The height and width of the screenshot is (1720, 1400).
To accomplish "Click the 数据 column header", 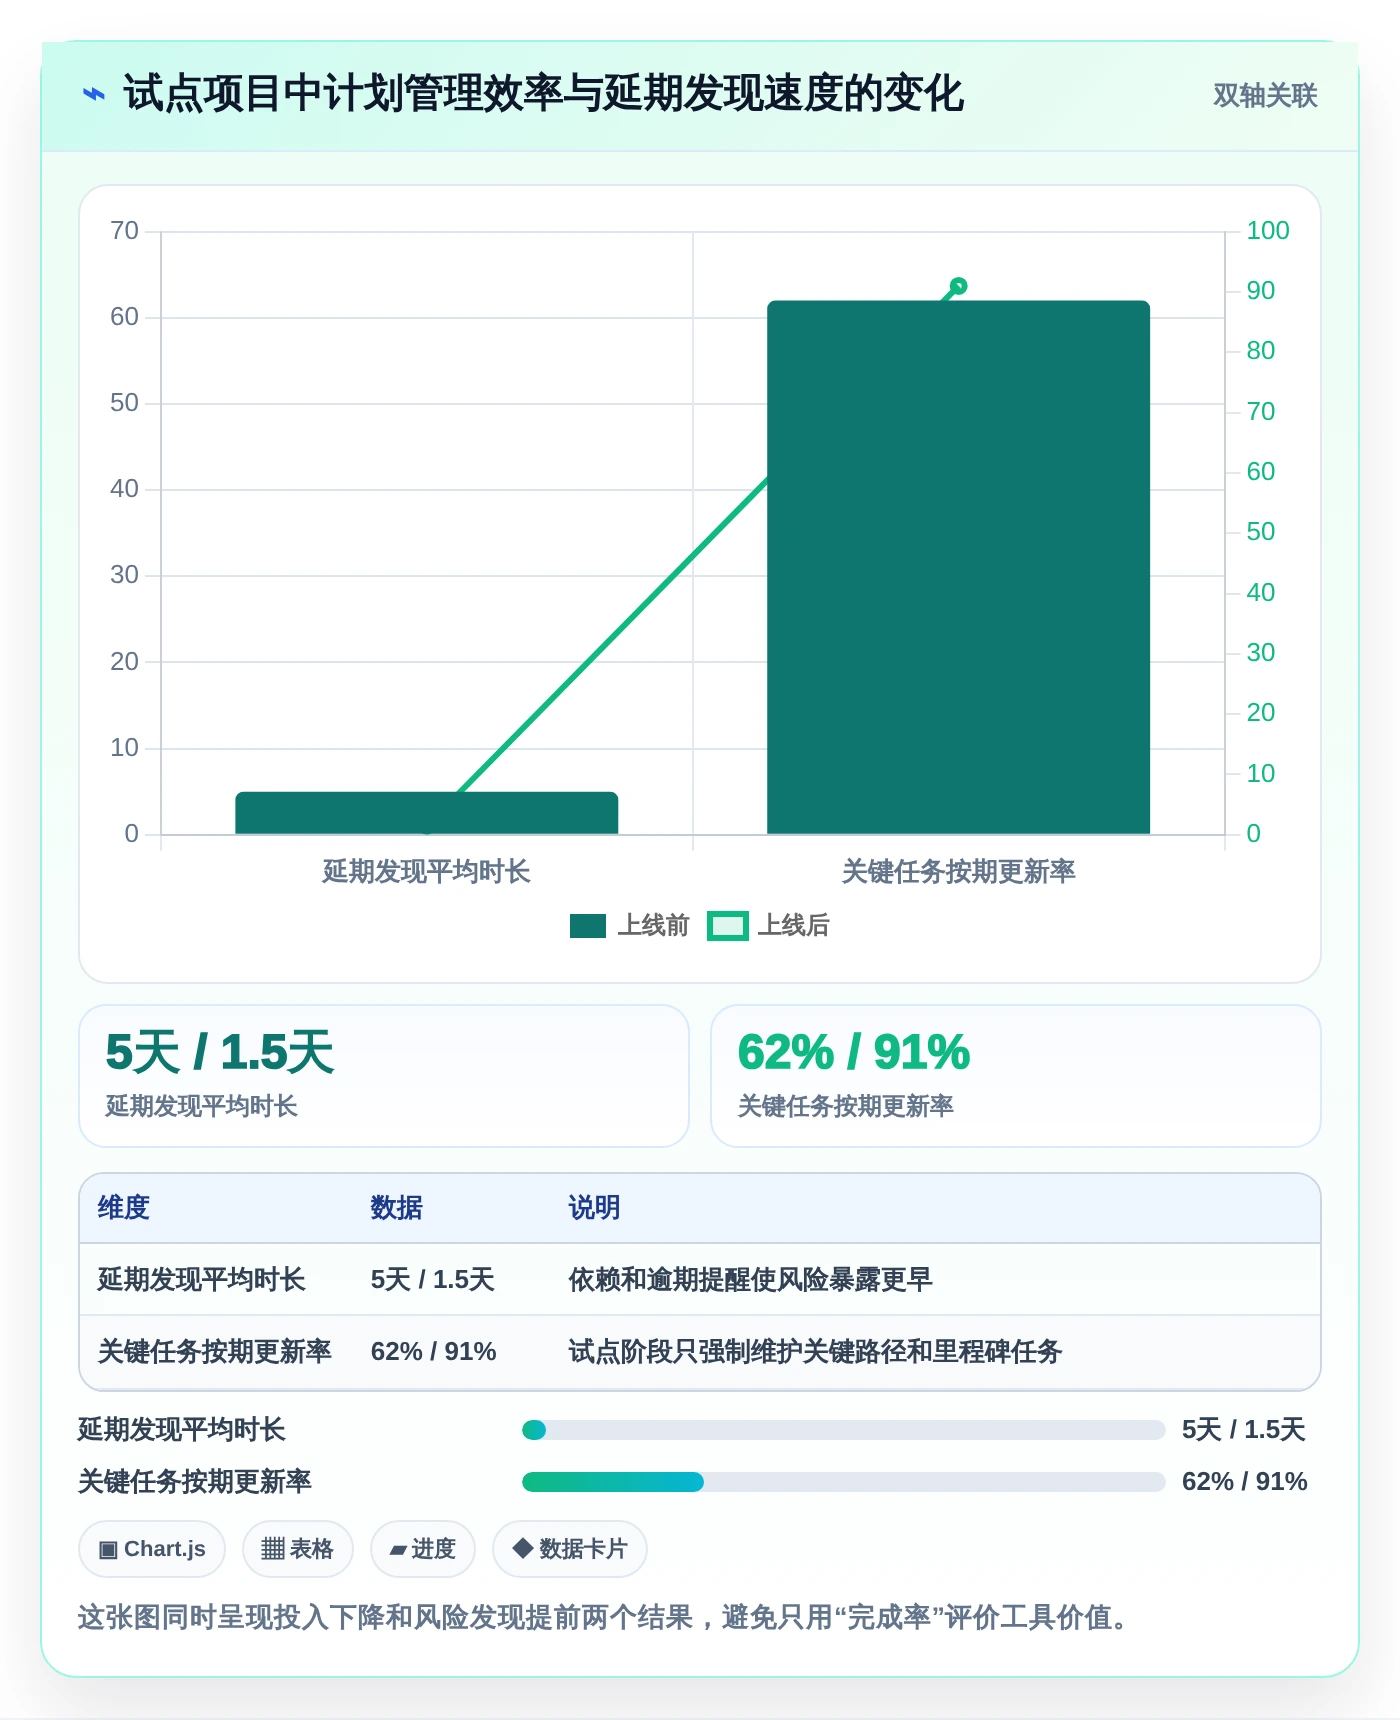I will click(x=396, y=1208).
